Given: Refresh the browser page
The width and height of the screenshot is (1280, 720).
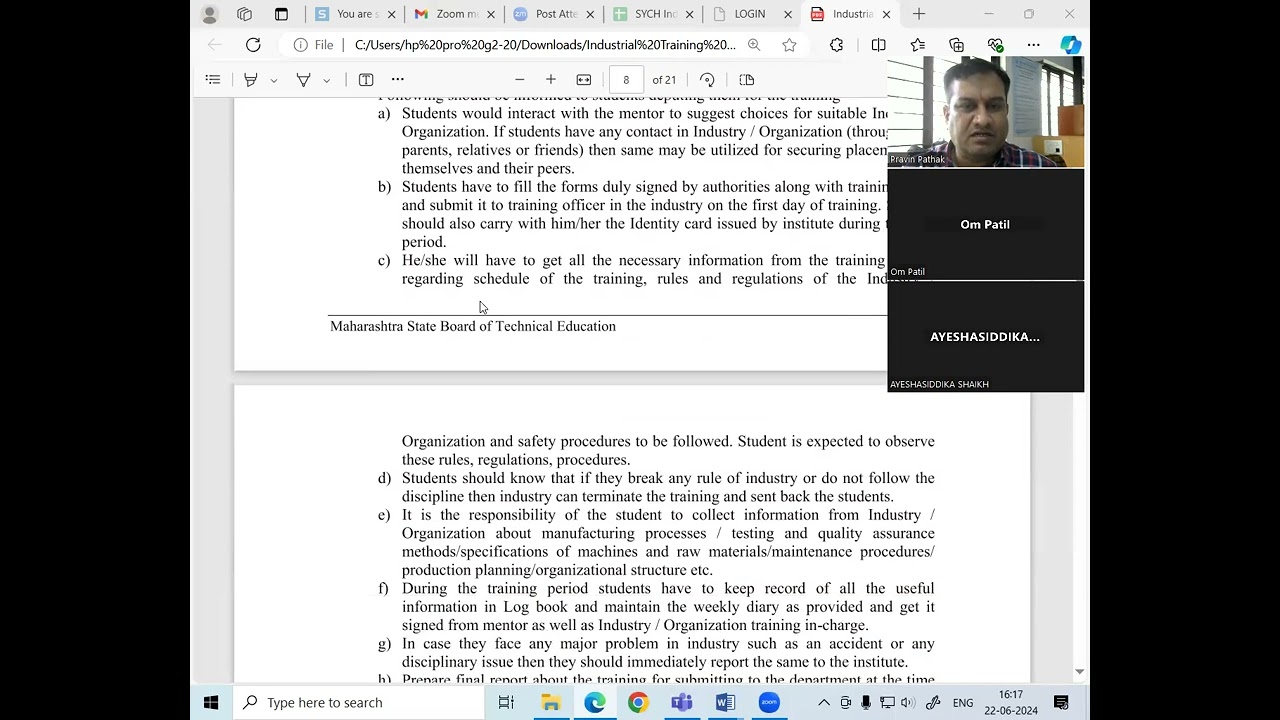Looking at the screenshot, I should click(253, 45).
